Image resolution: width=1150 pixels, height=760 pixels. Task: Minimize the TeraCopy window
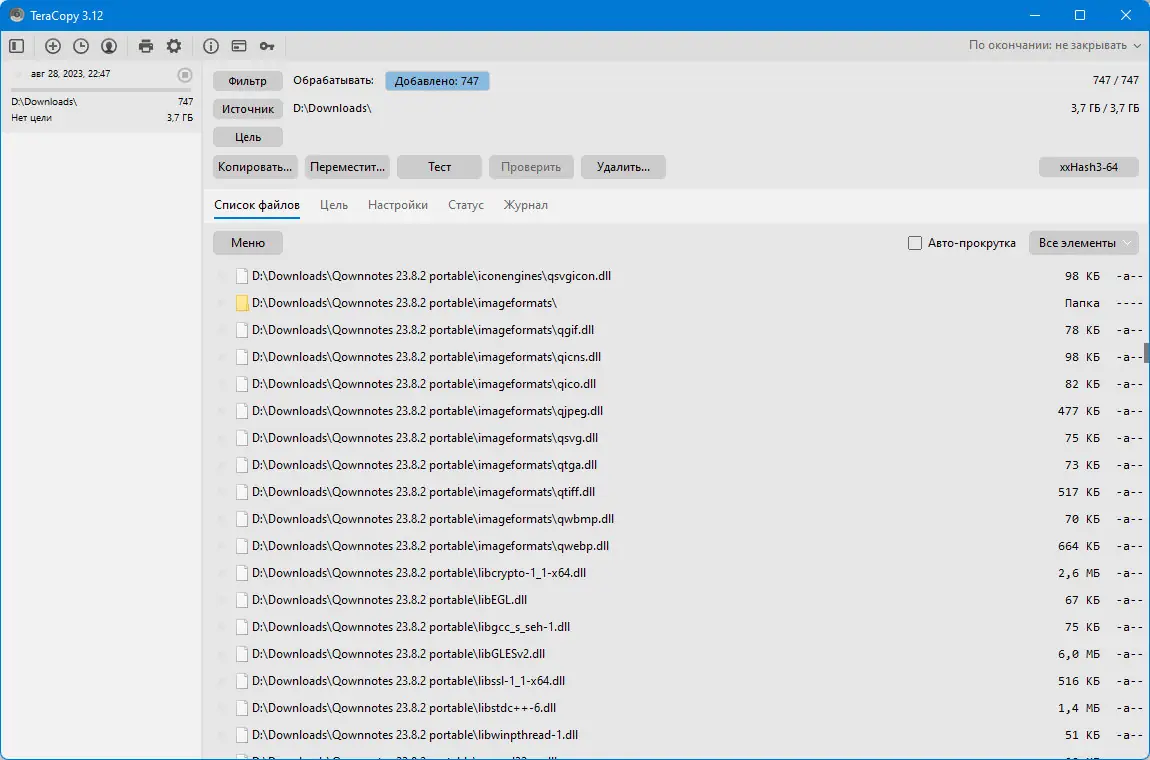pyautogui.click(x=1036, y=15)
